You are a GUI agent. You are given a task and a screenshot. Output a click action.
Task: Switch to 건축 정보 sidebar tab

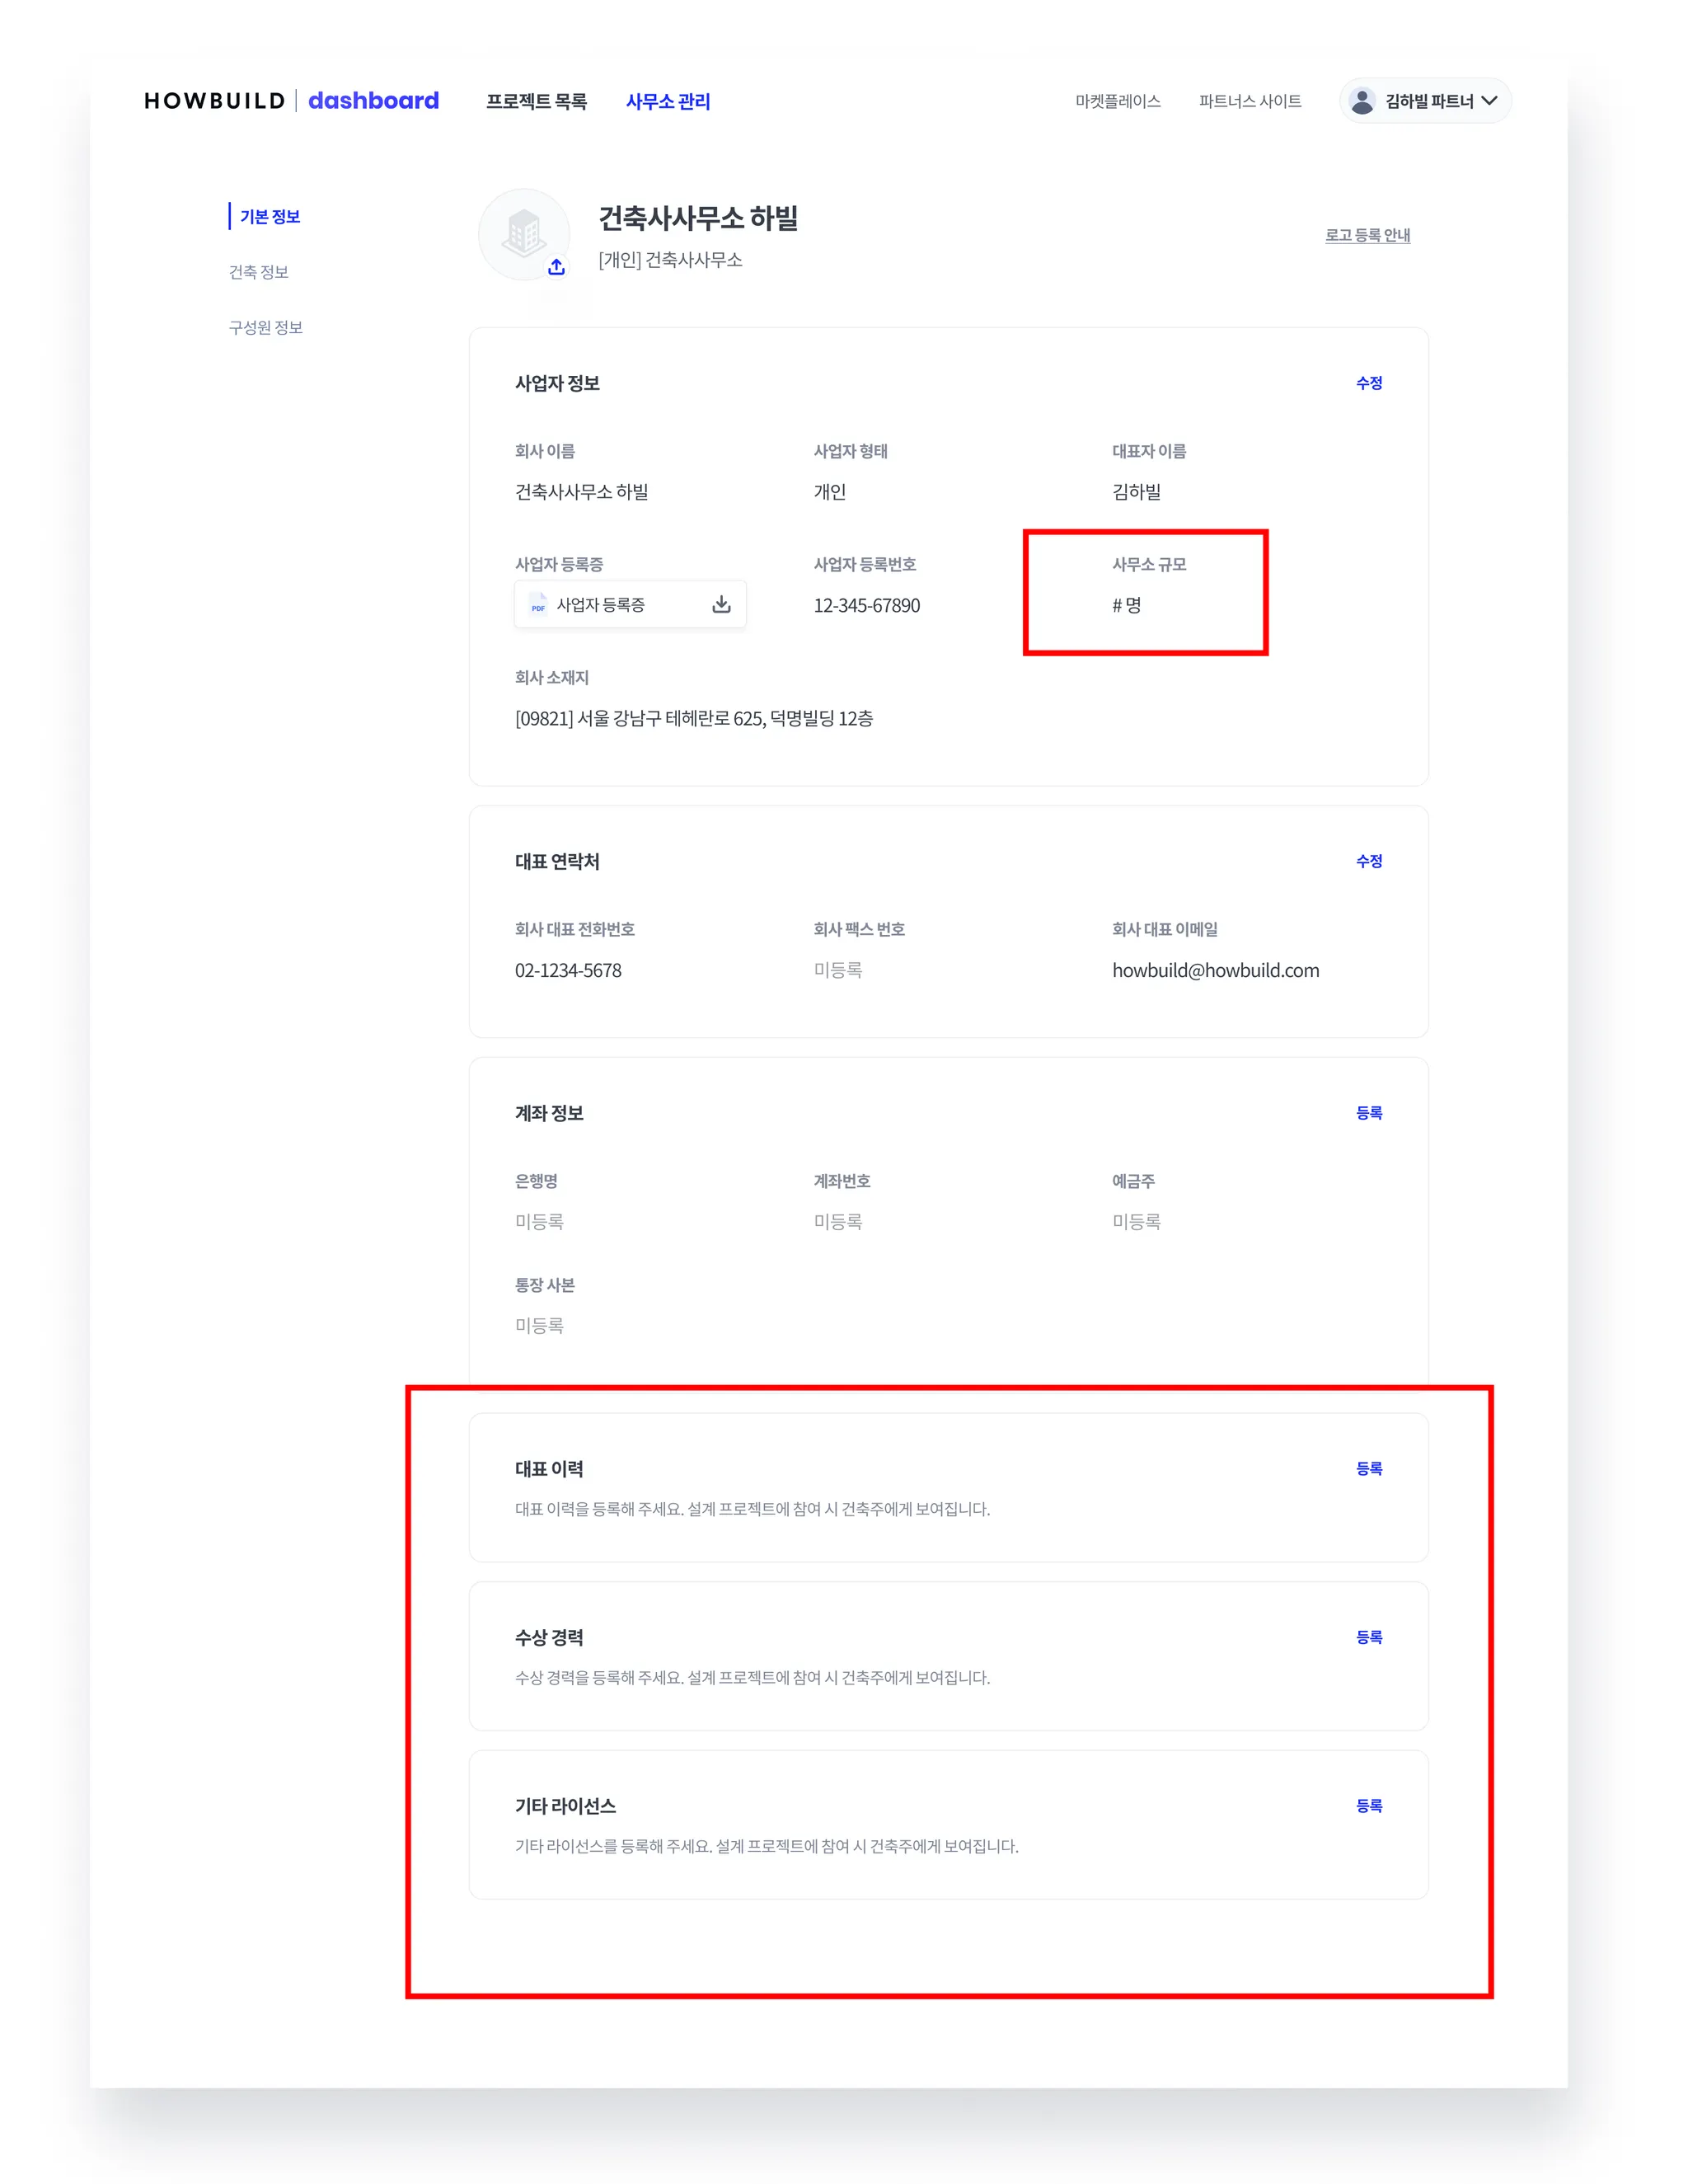(x=259, y=272)
